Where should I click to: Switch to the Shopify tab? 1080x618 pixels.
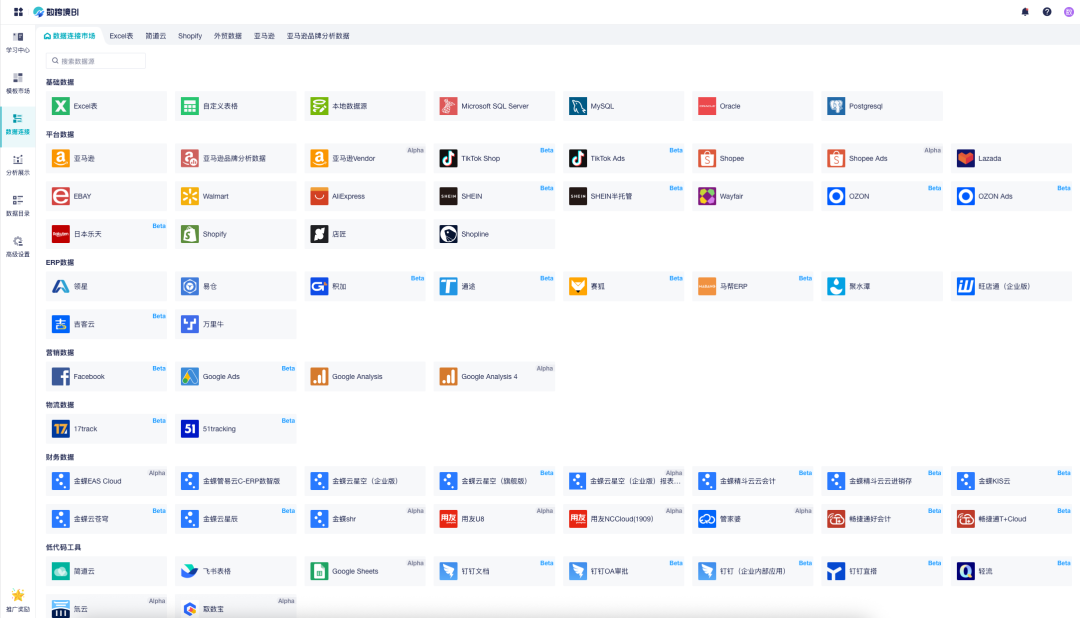(190, 36)
